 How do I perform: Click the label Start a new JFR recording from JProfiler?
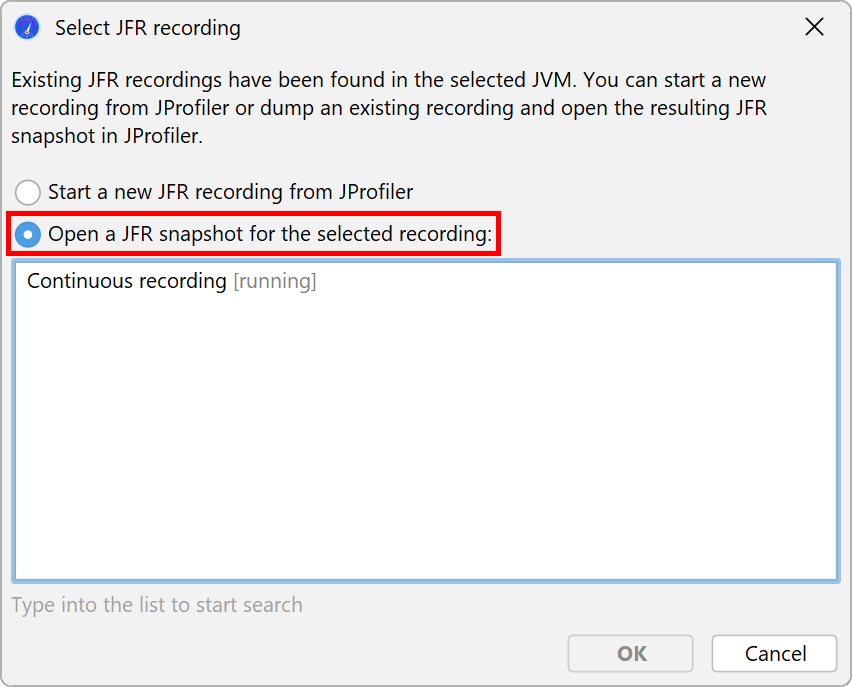coord(230,192)
